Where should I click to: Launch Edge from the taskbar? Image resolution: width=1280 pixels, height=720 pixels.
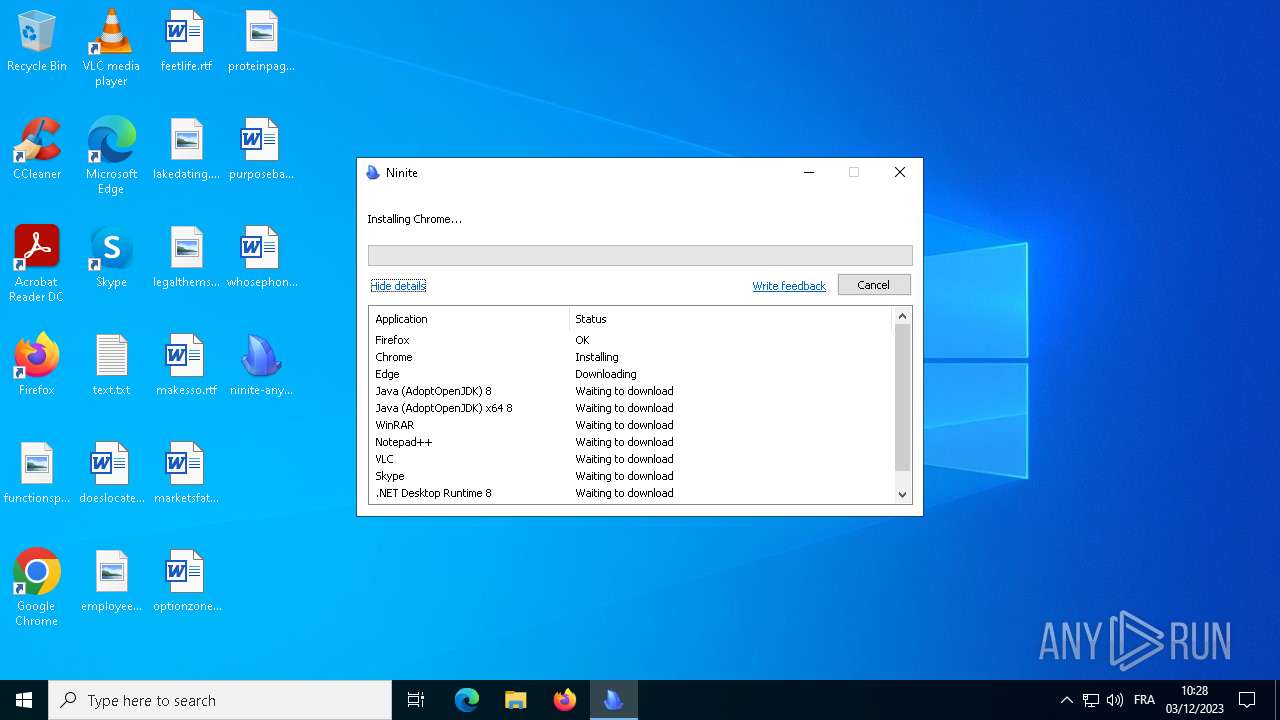(467, 700)
